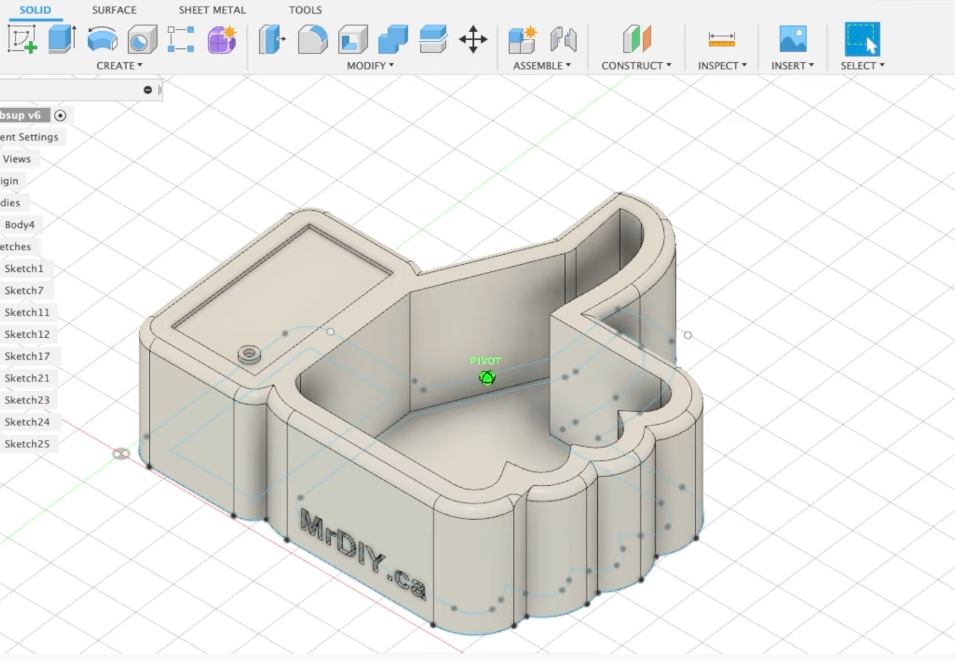955x661 pixels.
Task: Select Sketch17 in the browser
Action: (x=27, y=356)
